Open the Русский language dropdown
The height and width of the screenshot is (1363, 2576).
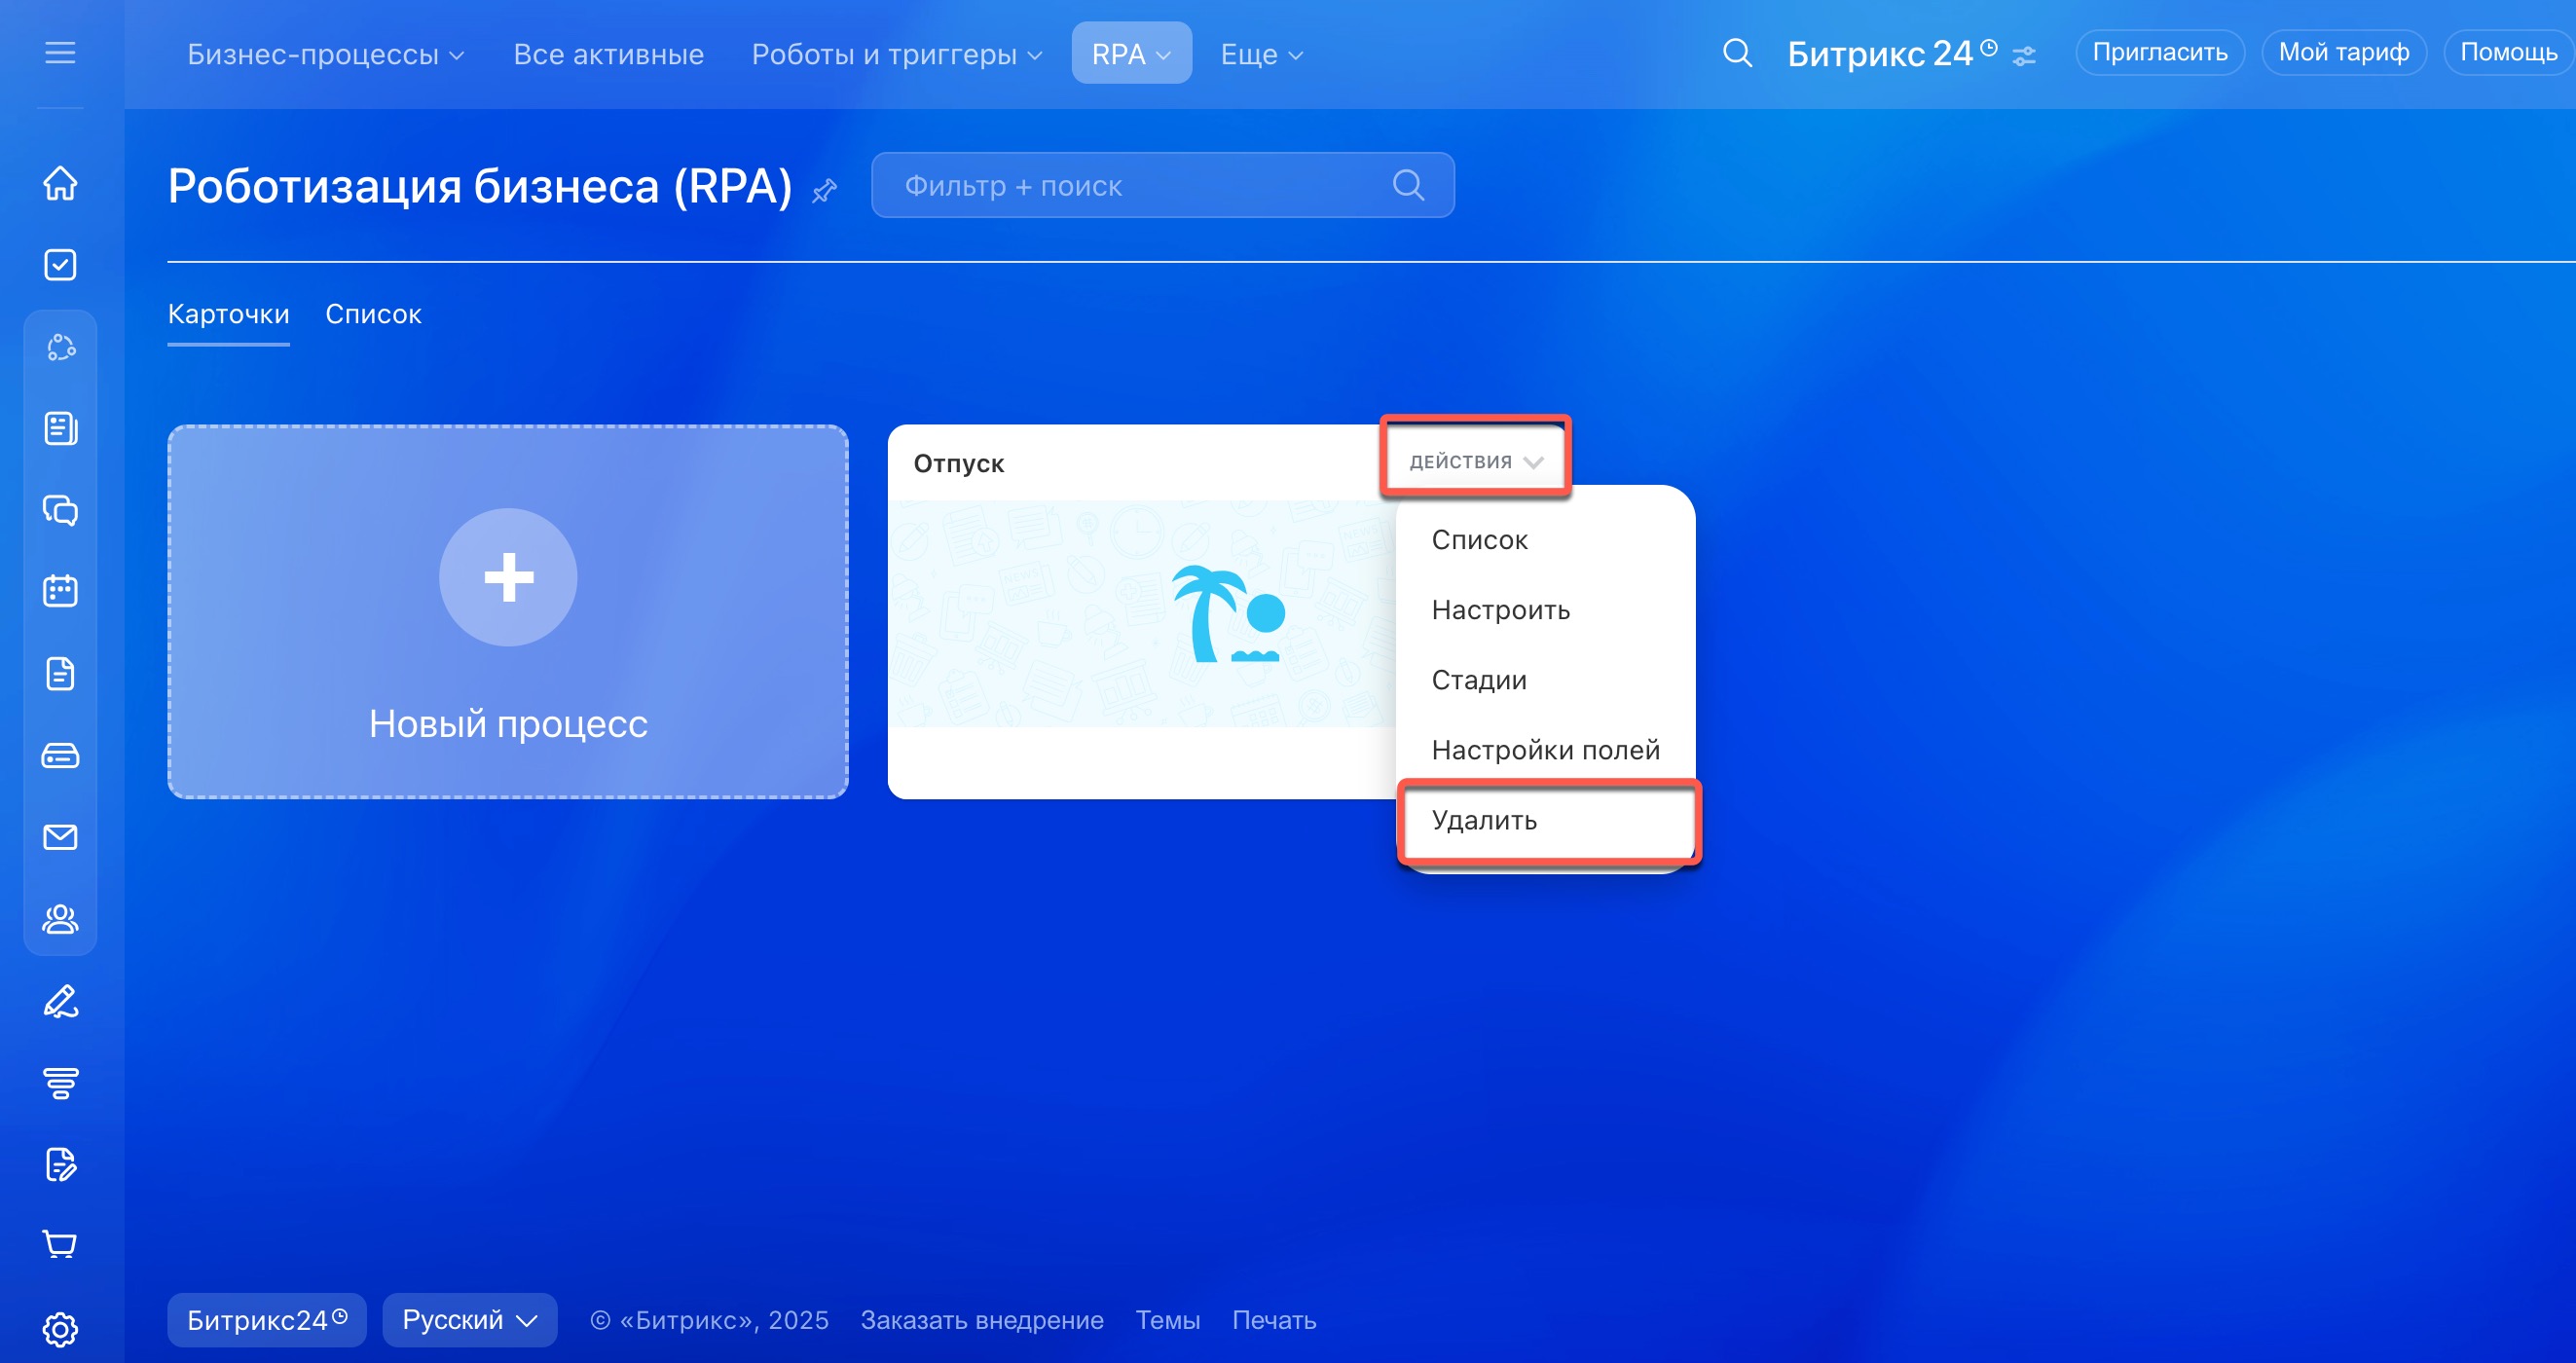tap(469, 1320)
